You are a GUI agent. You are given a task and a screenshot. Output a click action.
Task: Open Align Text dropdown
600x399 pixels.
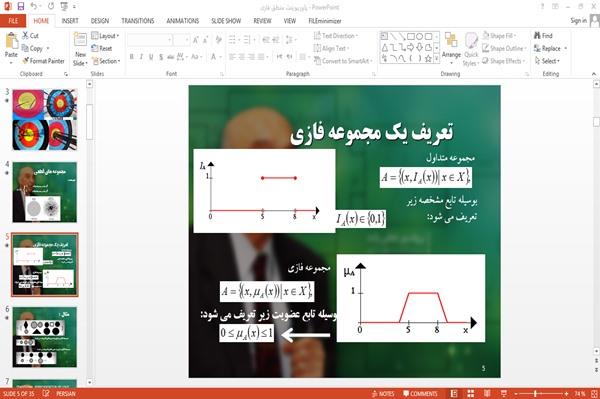[x=331, y=48]
